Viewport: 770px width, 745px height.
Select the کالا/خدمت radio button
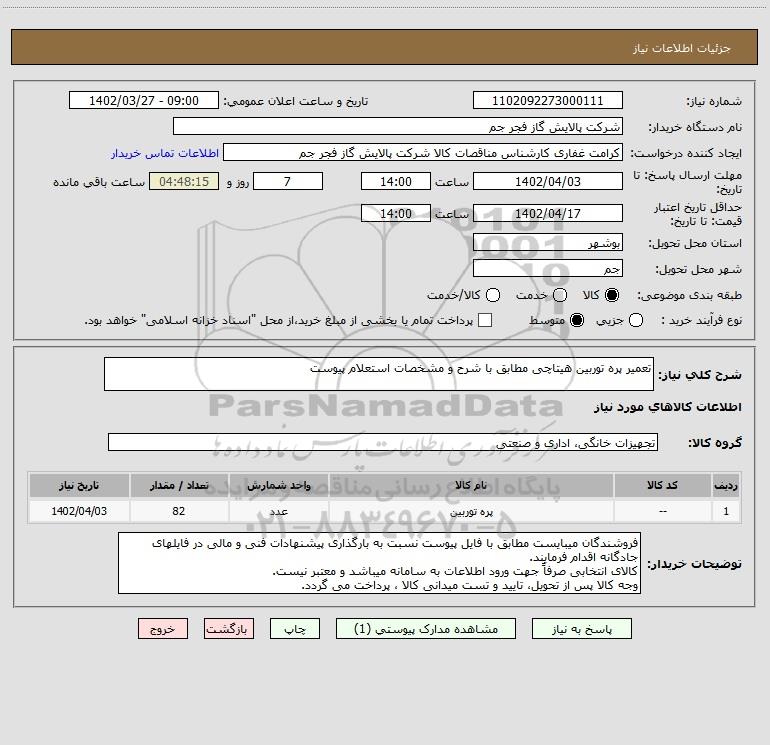[x=493, y=295]
